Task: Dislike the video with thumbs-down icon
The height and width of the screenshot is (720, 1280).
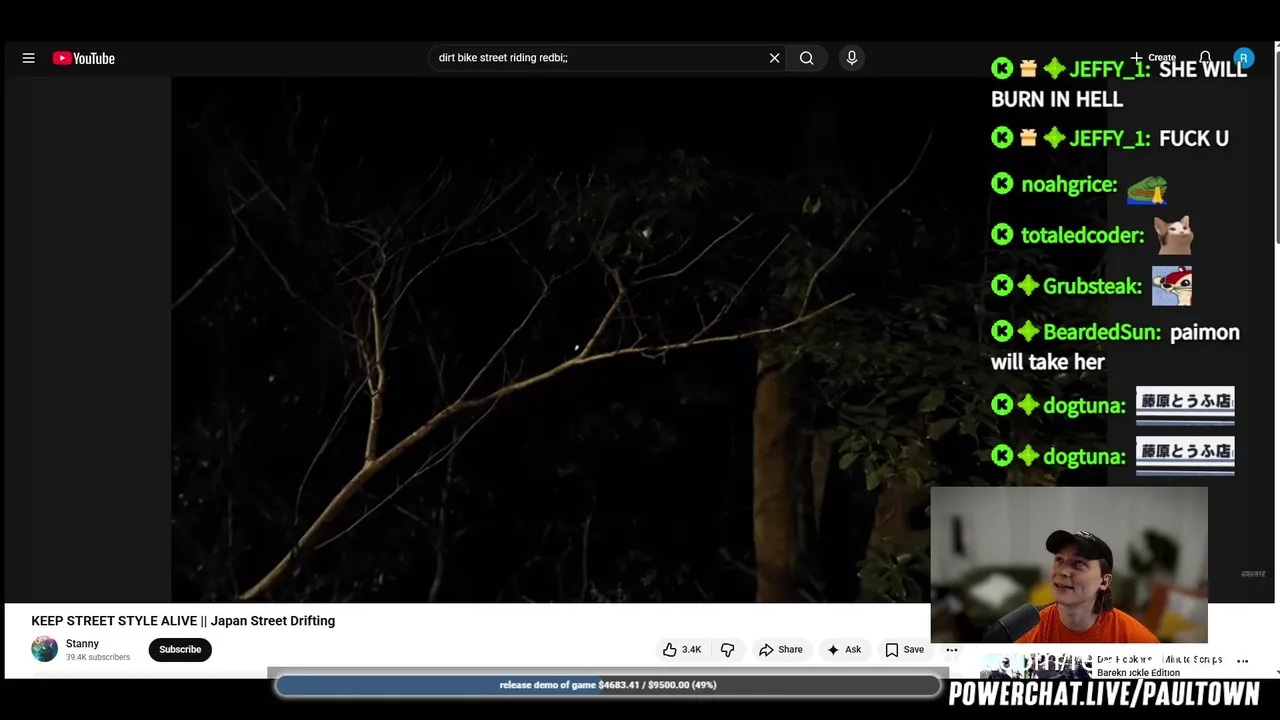Action: tap(727, 649)
